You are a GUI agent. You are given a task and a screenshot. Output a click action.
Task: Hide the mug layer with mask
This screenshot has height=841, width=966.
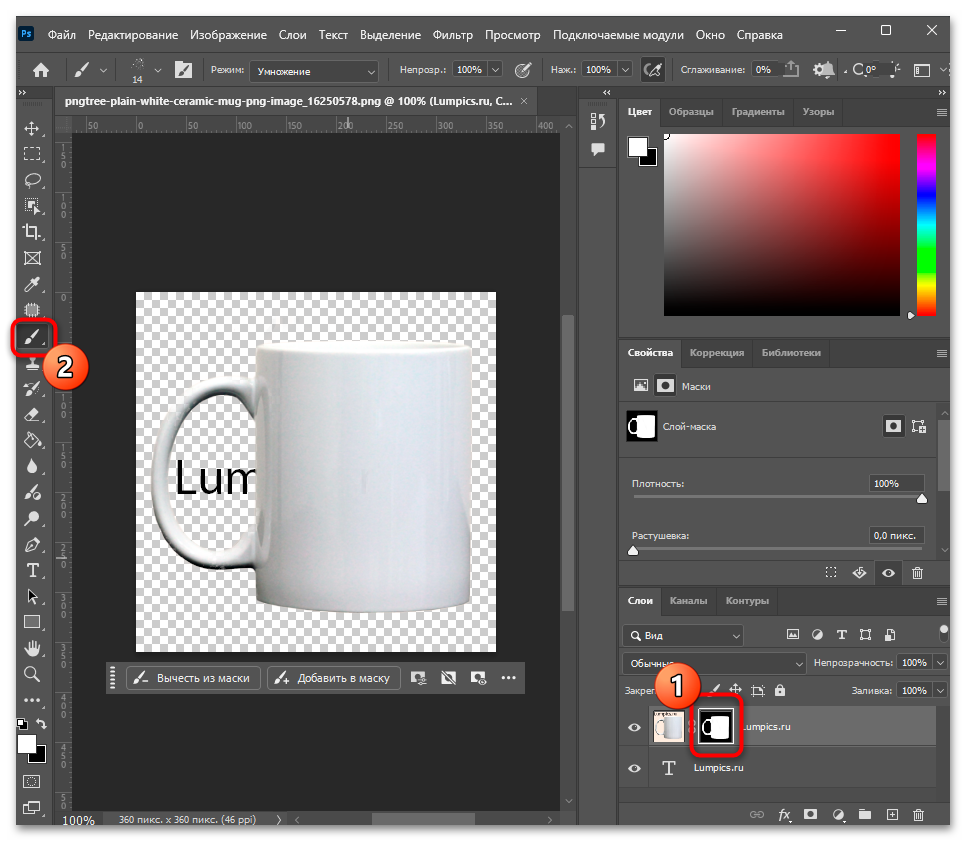click(634, 728)
